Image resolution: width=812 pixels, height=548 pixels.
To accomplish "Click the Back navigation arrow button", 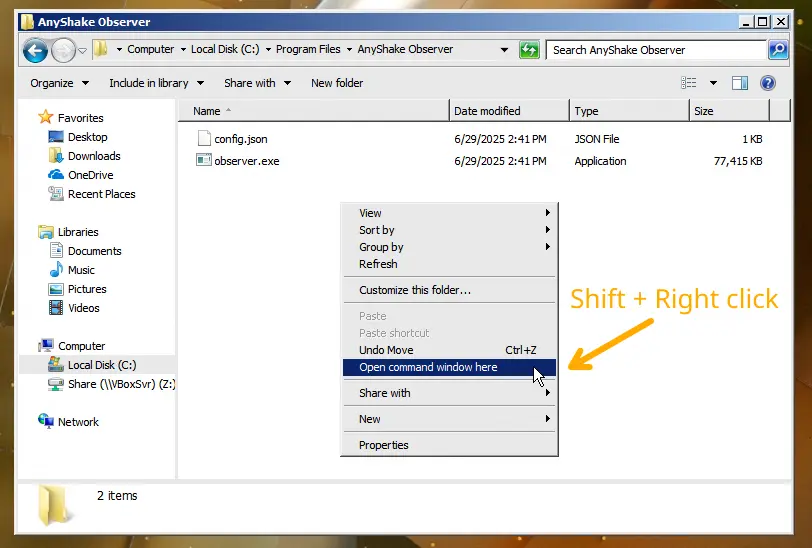I will pyautogui.click(x=35, y=50).
